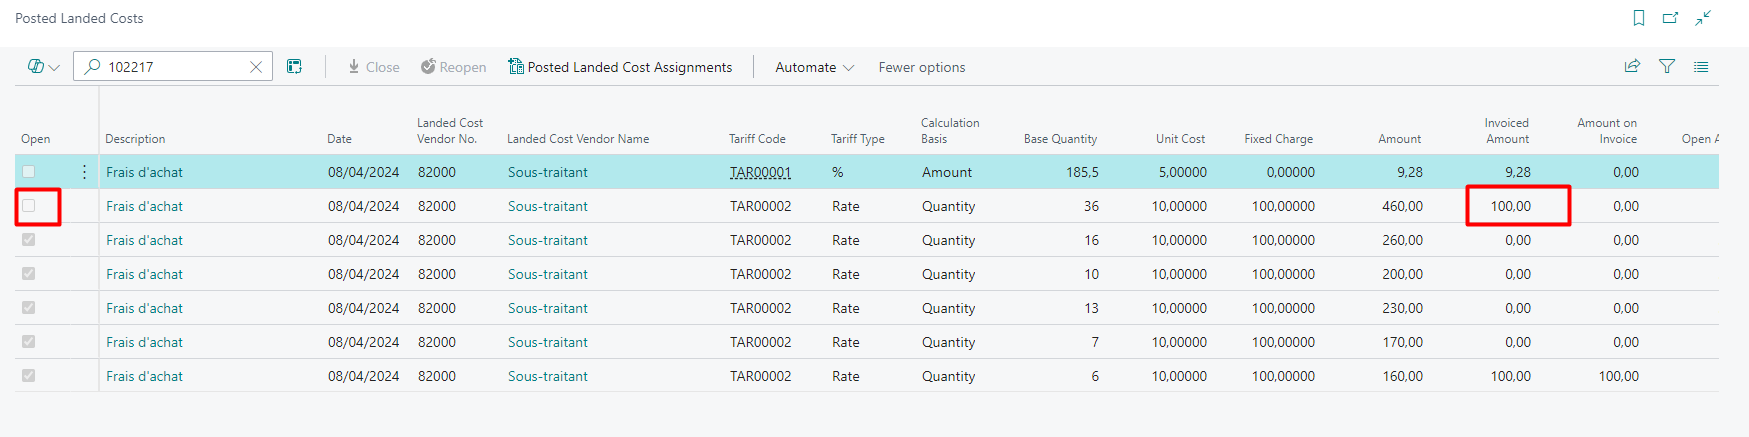The width and height of the screenshot is (1749, 437).
Task: Open the filter pane with the funnel icon
Action: click(1667, 67)
